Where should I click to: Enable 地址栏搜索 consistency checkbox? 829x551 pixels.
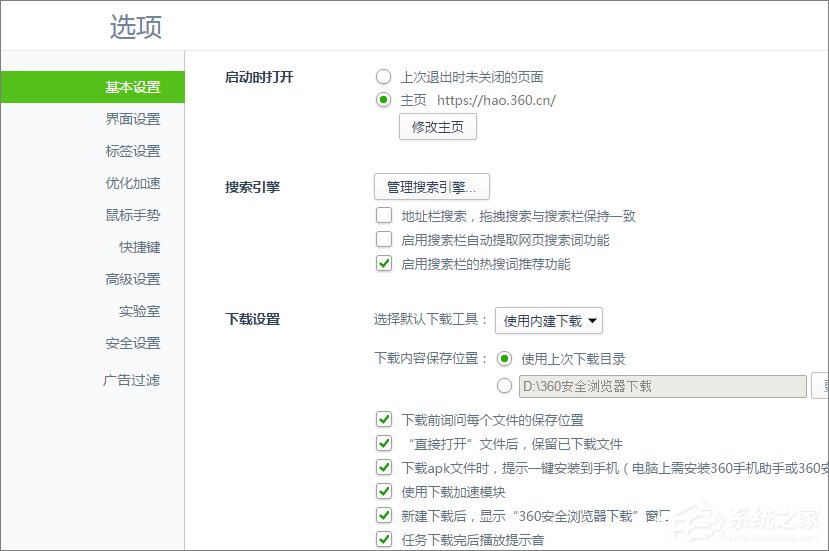point(384,215)
